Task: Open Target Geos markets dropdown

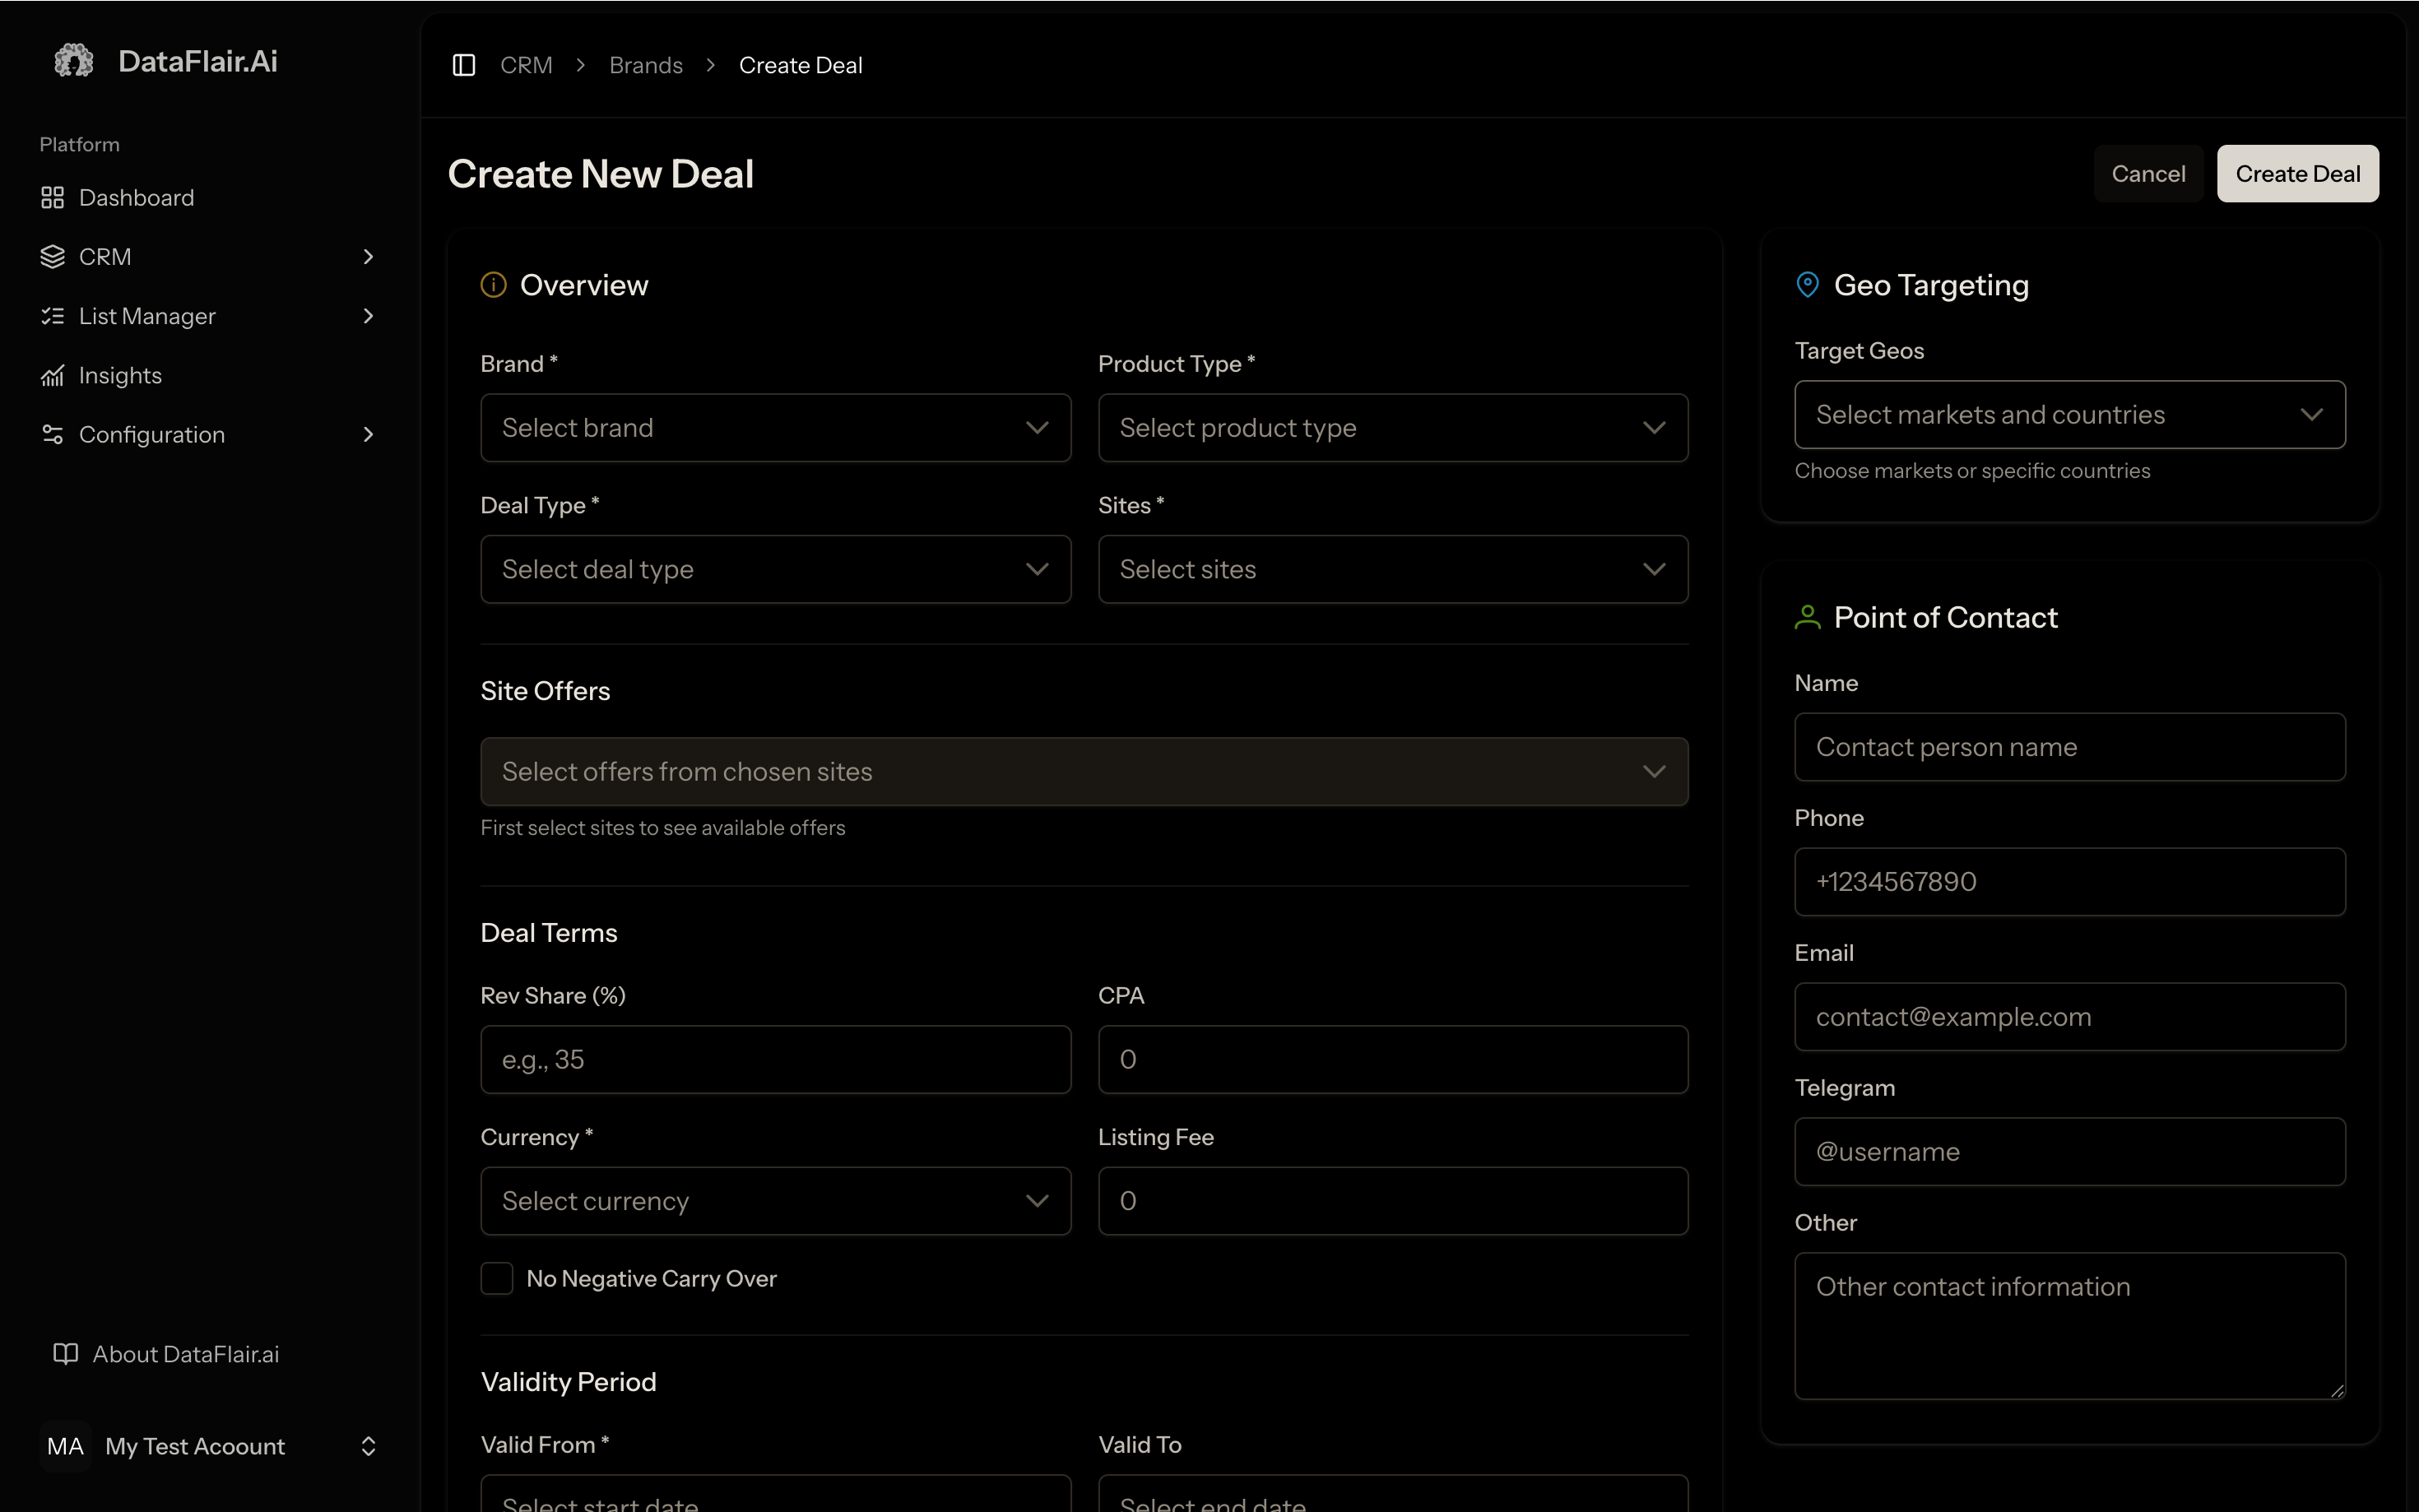Action: [2069, 415]
